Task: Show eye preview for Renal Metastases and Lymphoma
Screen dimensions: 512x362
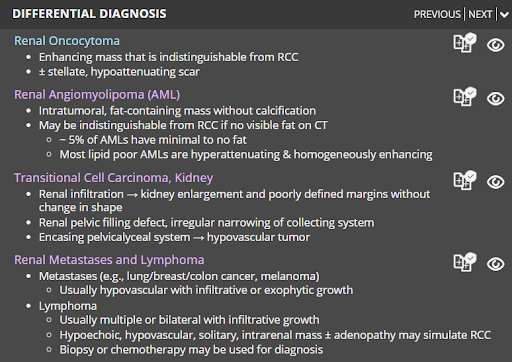Action: pos(496,264)
